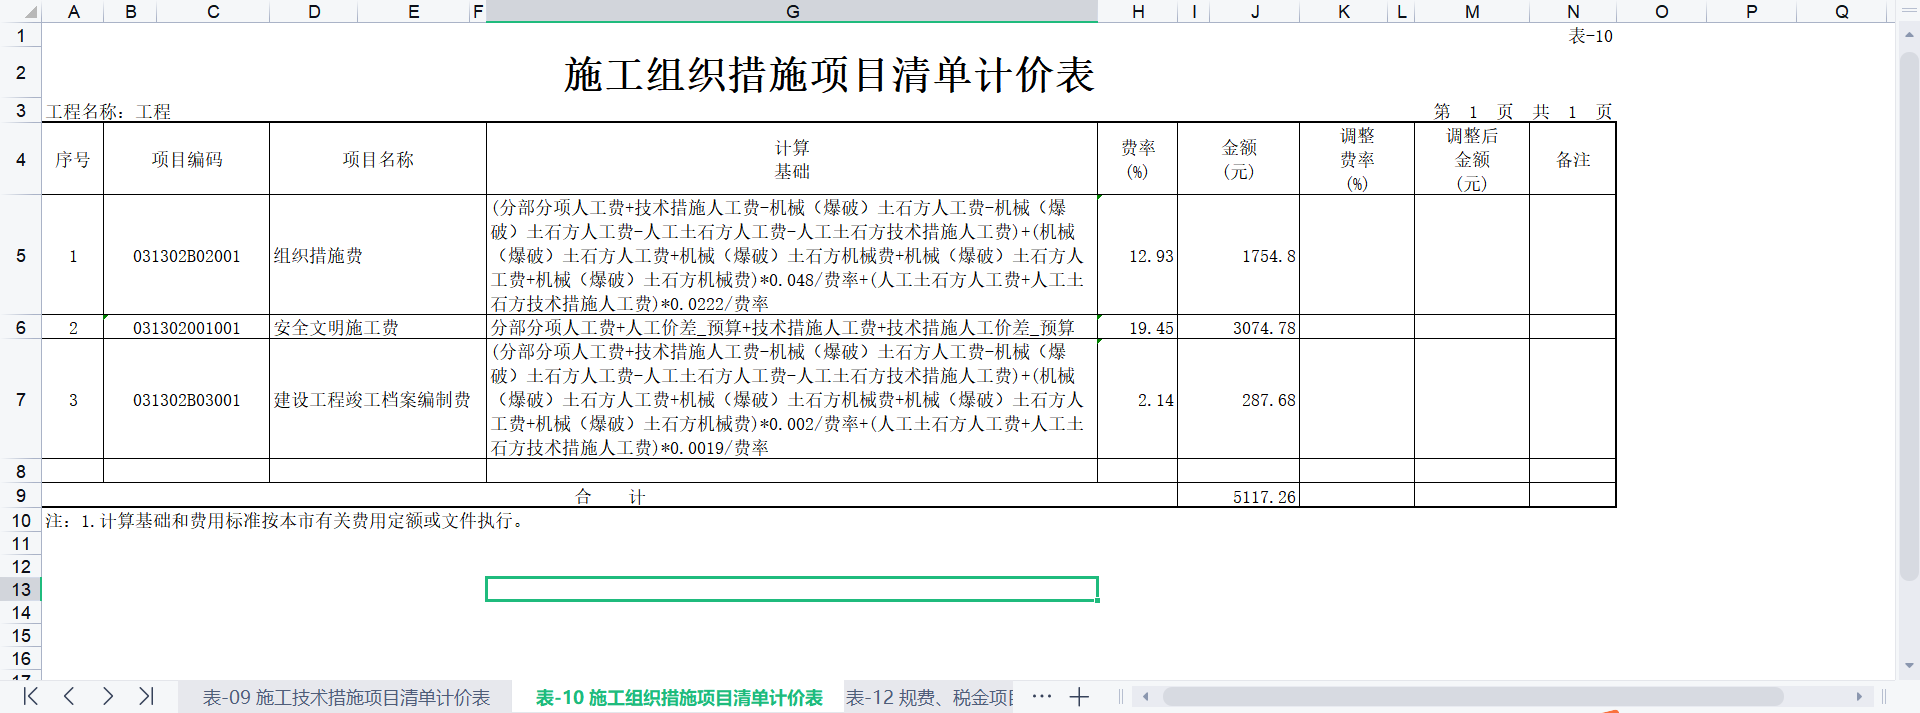Click the 表-10 label at top right
The image size is (1920, 713).
[x=1590, y=36]
